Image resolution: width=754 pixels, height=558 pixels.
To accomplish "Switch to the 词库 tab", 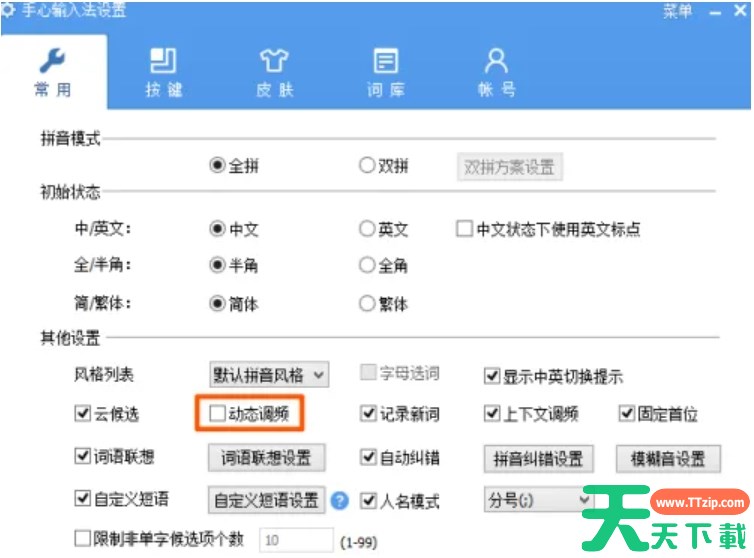I will pos(386,72).
